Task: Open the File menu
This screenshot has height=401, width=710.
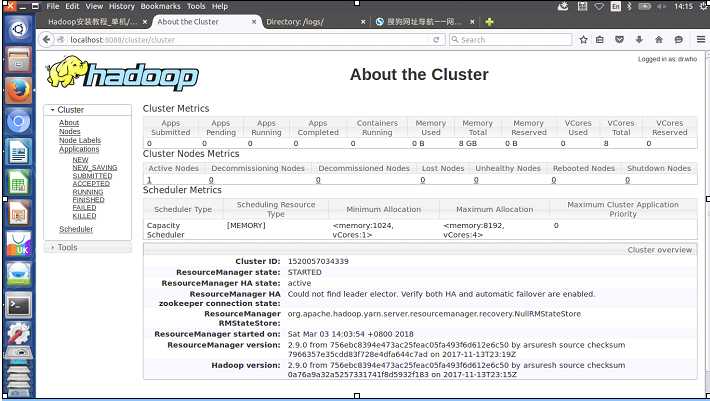Action: (x=53, y=6)
